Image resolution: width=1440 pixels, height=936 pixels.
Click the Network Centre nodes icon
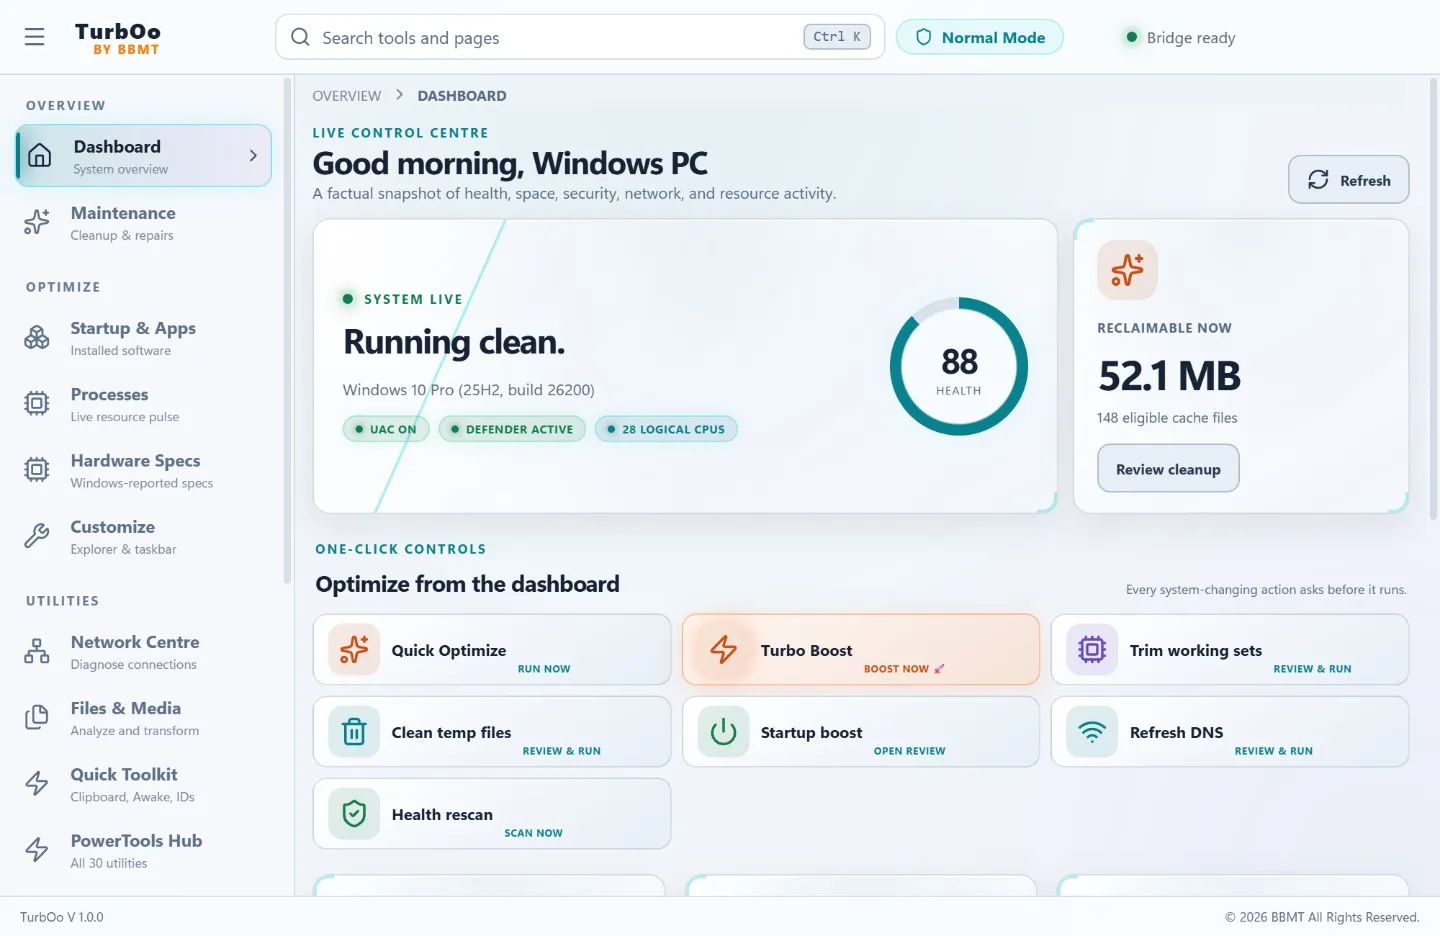coord(37,651)
